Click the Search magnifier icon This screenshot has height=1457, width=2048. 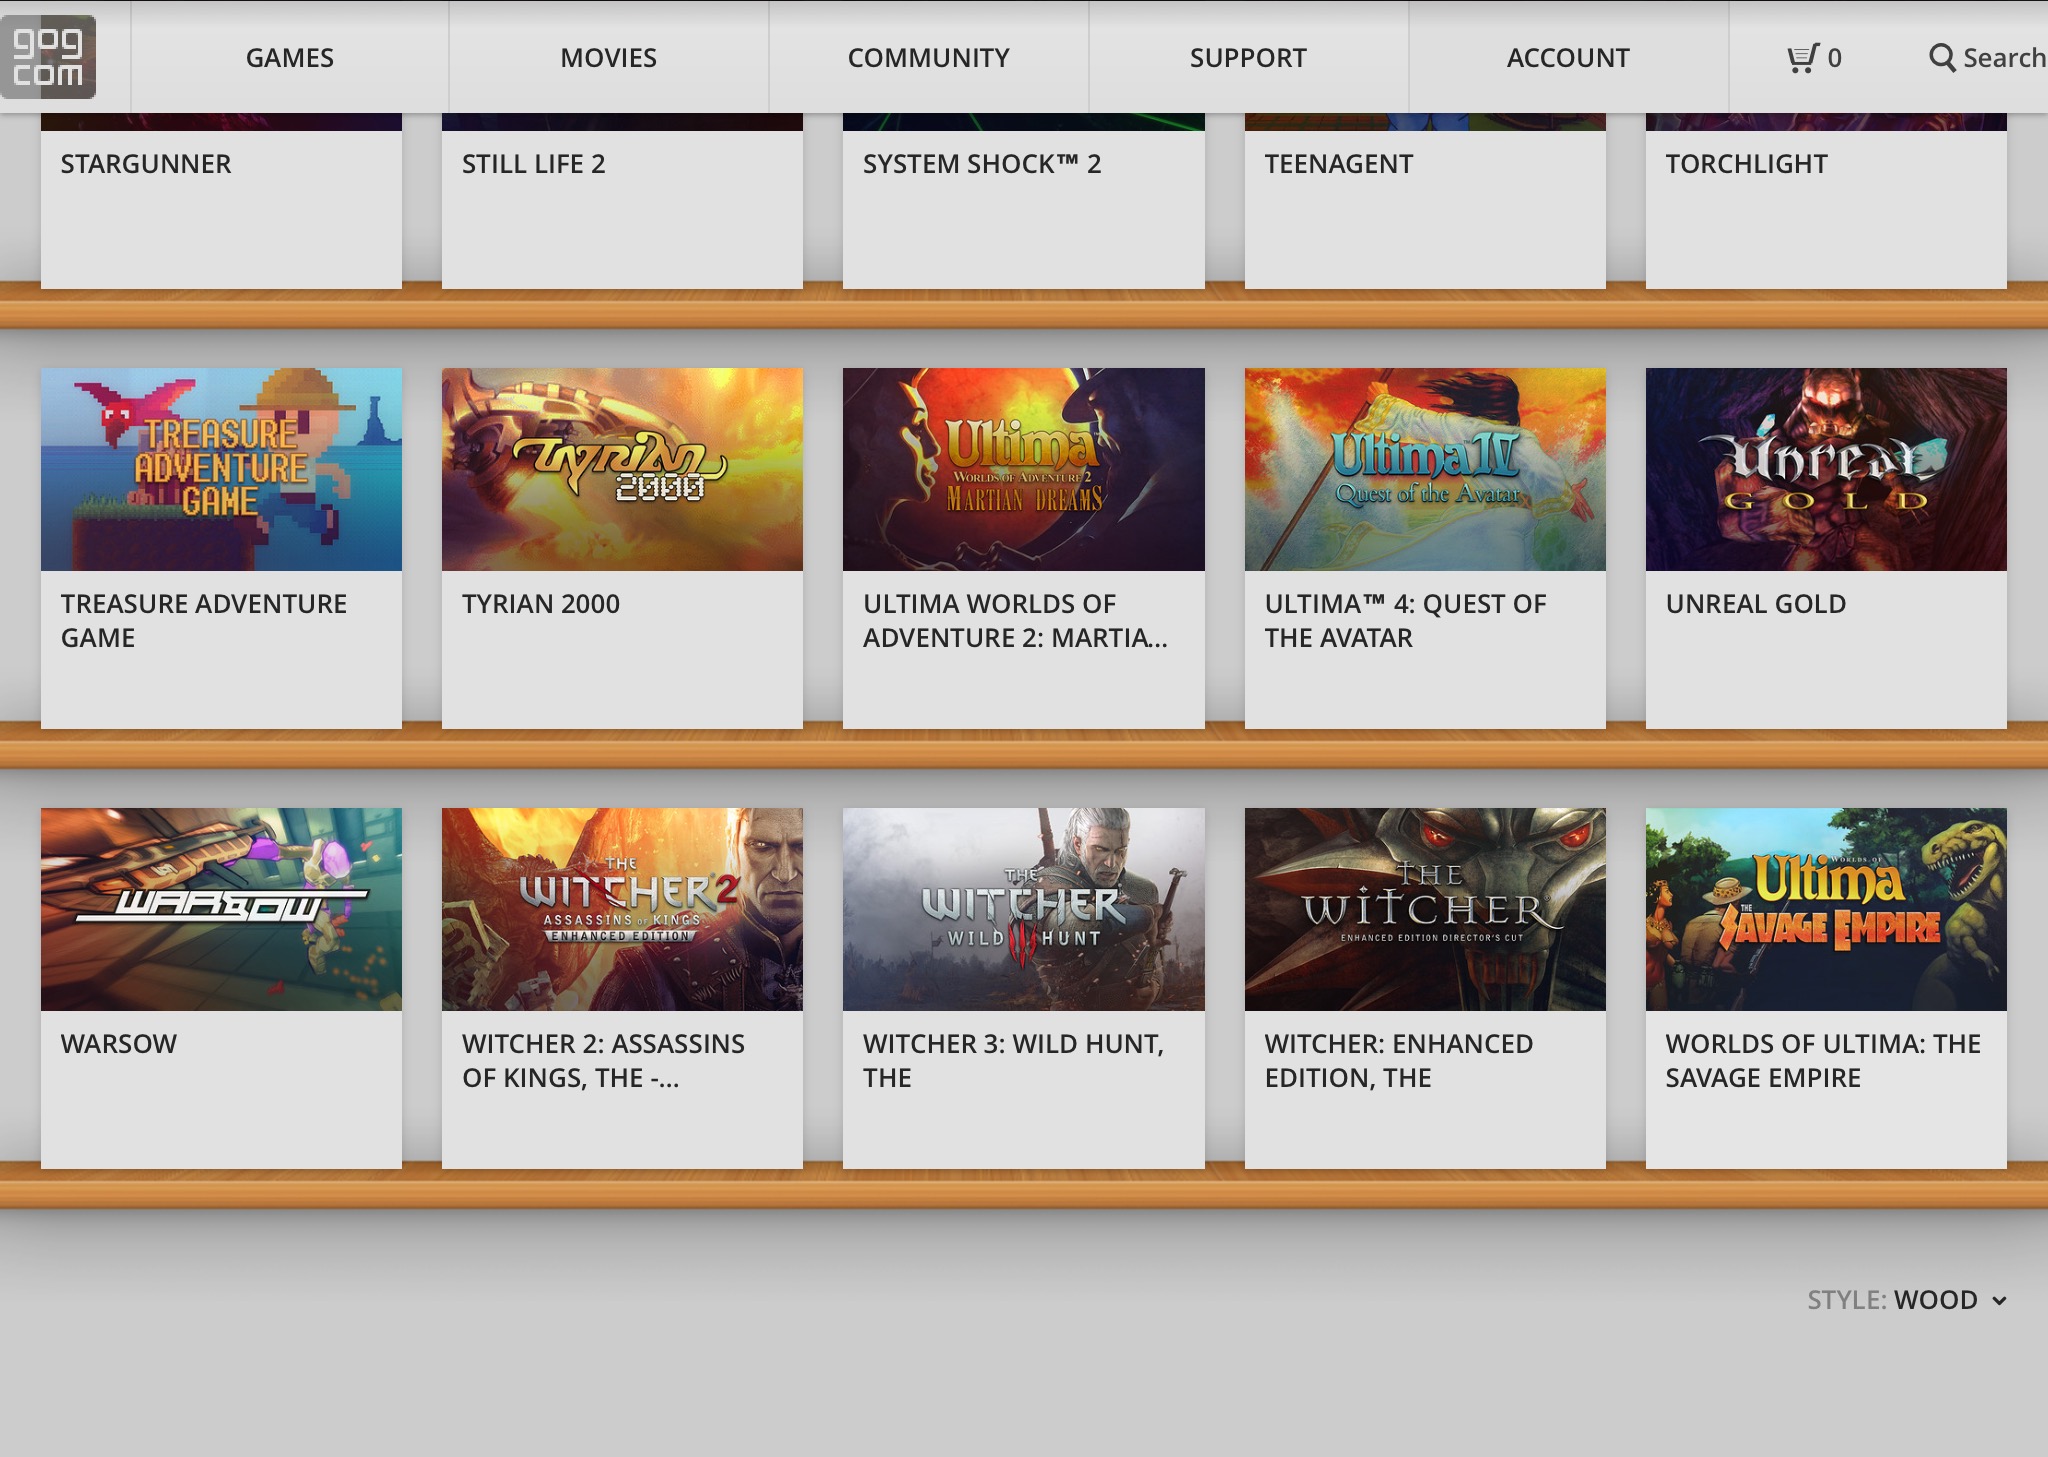point(1942,58)
